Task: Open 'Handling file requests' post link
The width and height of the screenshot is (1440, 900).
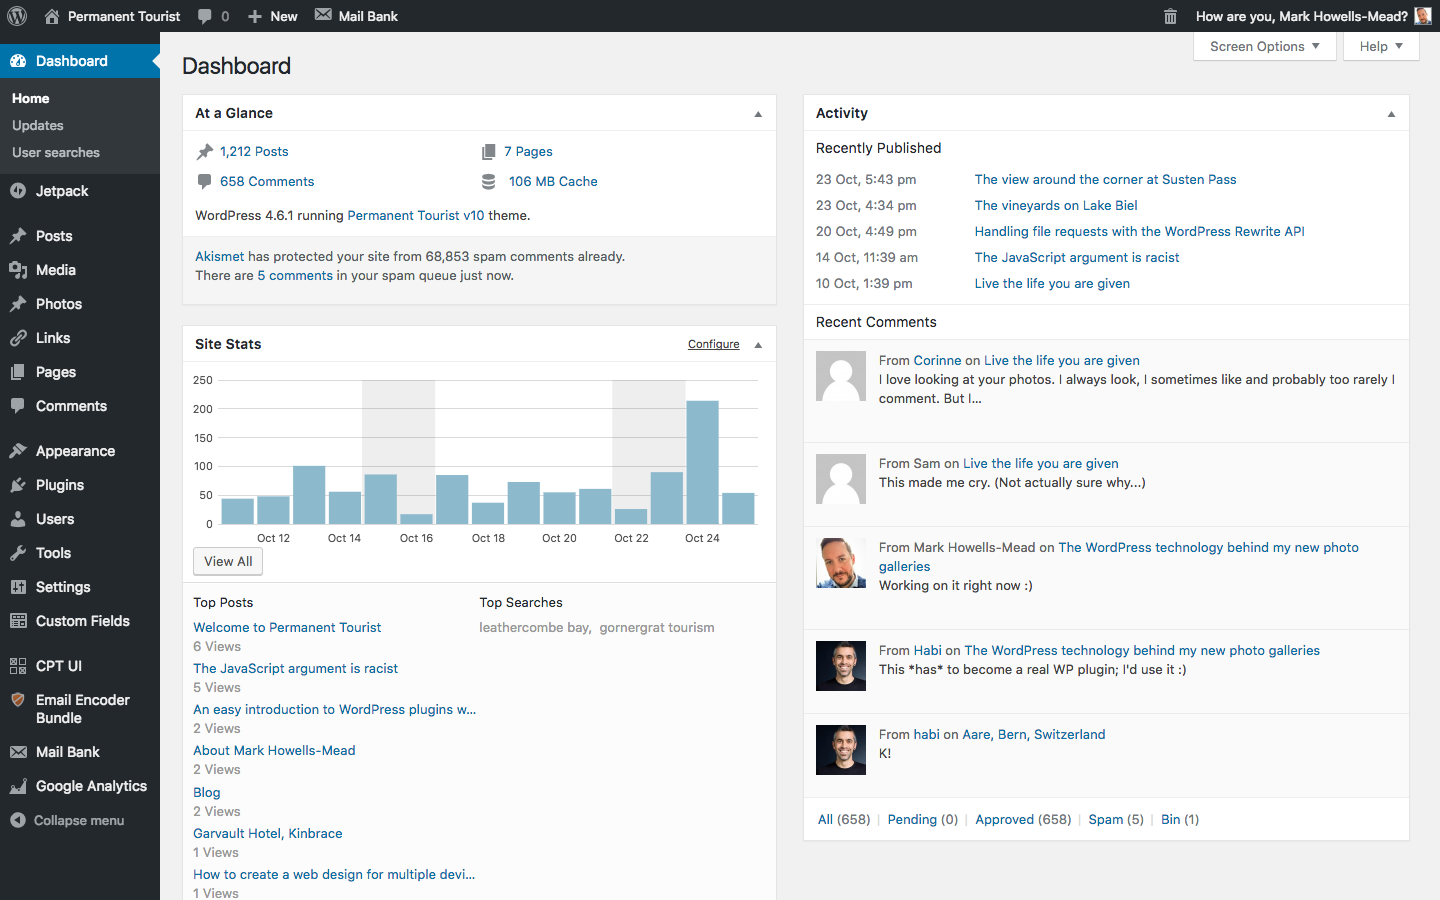Action: [x=1139, y=231]
